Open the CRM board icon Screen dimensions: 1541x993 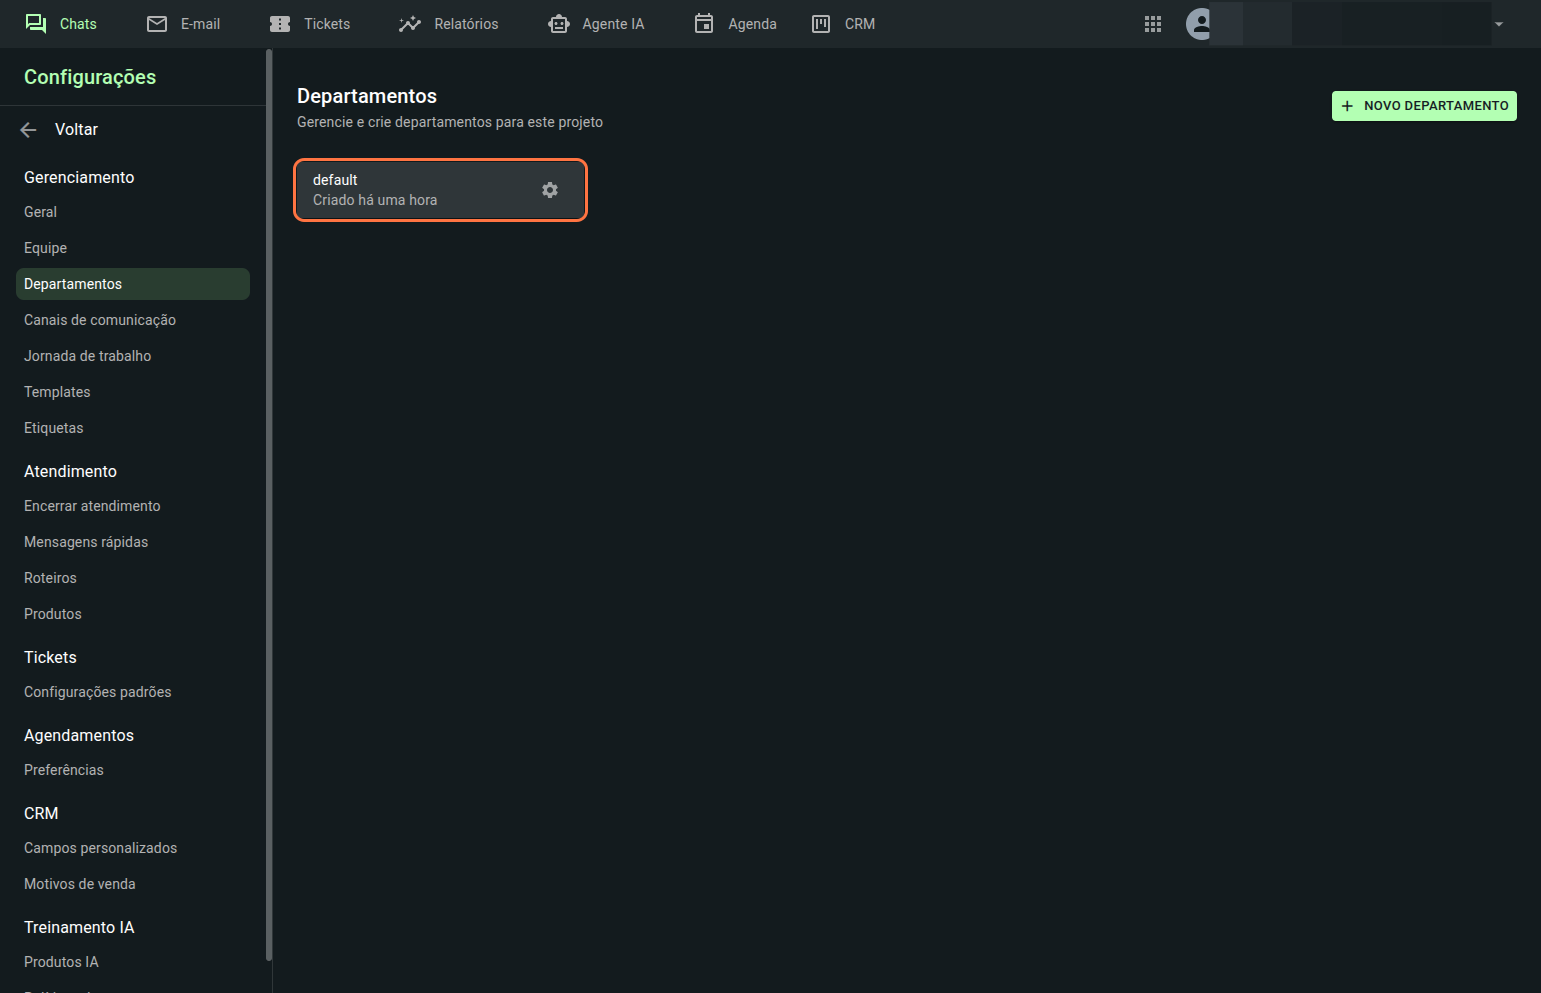(x=821, y=24)
